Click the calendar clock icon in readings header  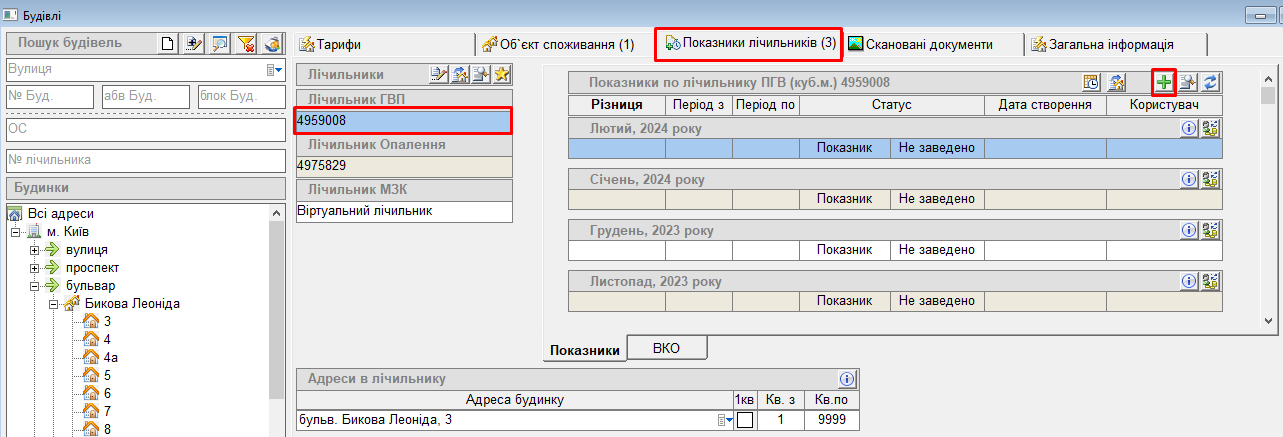(x=1092, y=82)
